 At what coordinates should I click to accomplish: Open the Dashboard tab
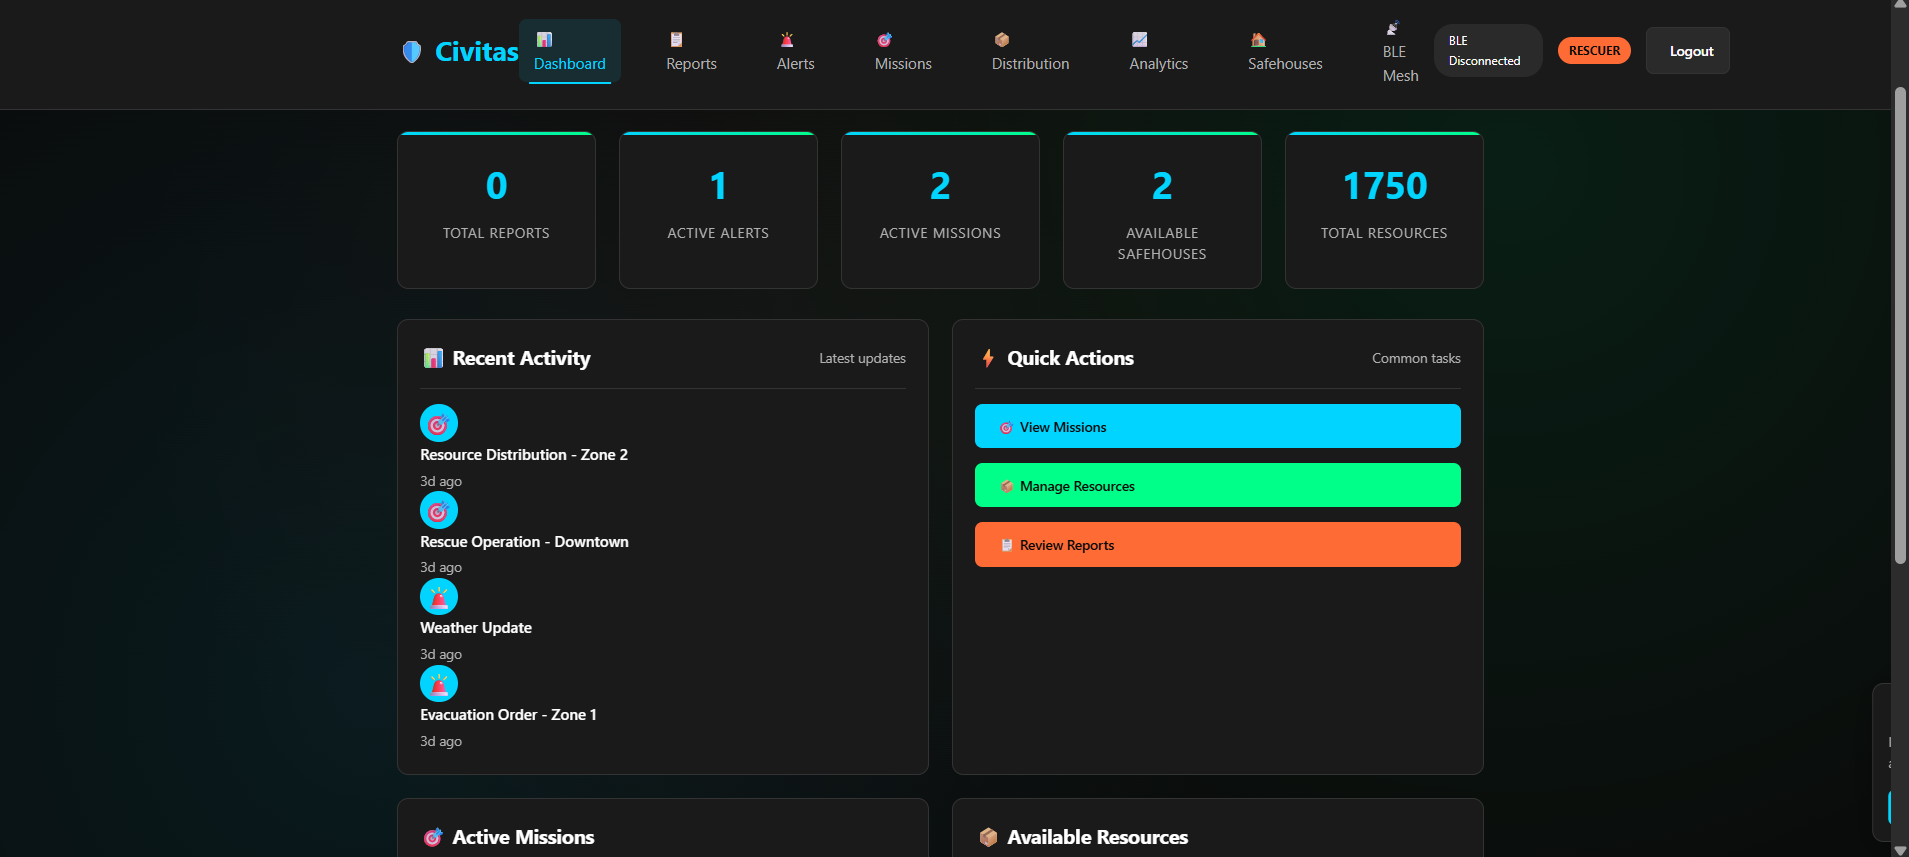pyautogui.click(x=570, y=51)
